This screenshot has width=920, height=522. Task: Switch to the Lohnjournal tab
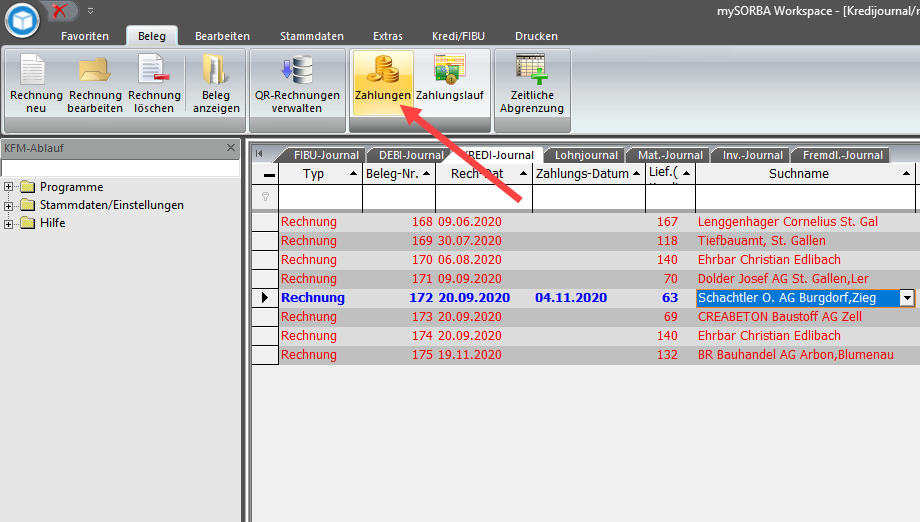coord(586,155)
